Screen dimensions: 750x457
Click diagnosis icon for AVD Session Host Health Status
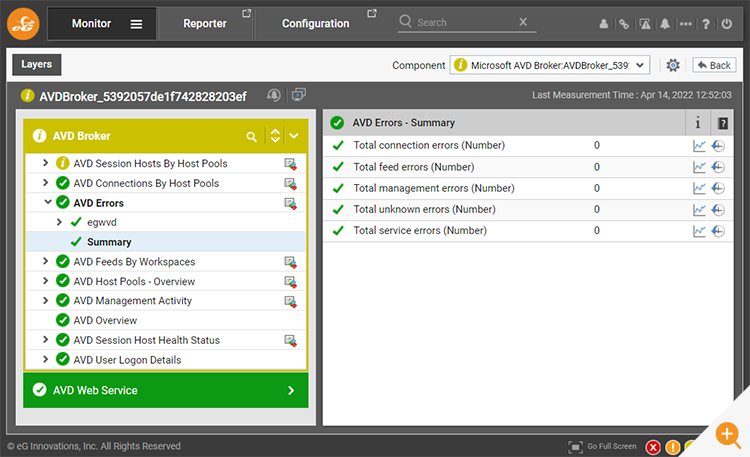point(290,341)
